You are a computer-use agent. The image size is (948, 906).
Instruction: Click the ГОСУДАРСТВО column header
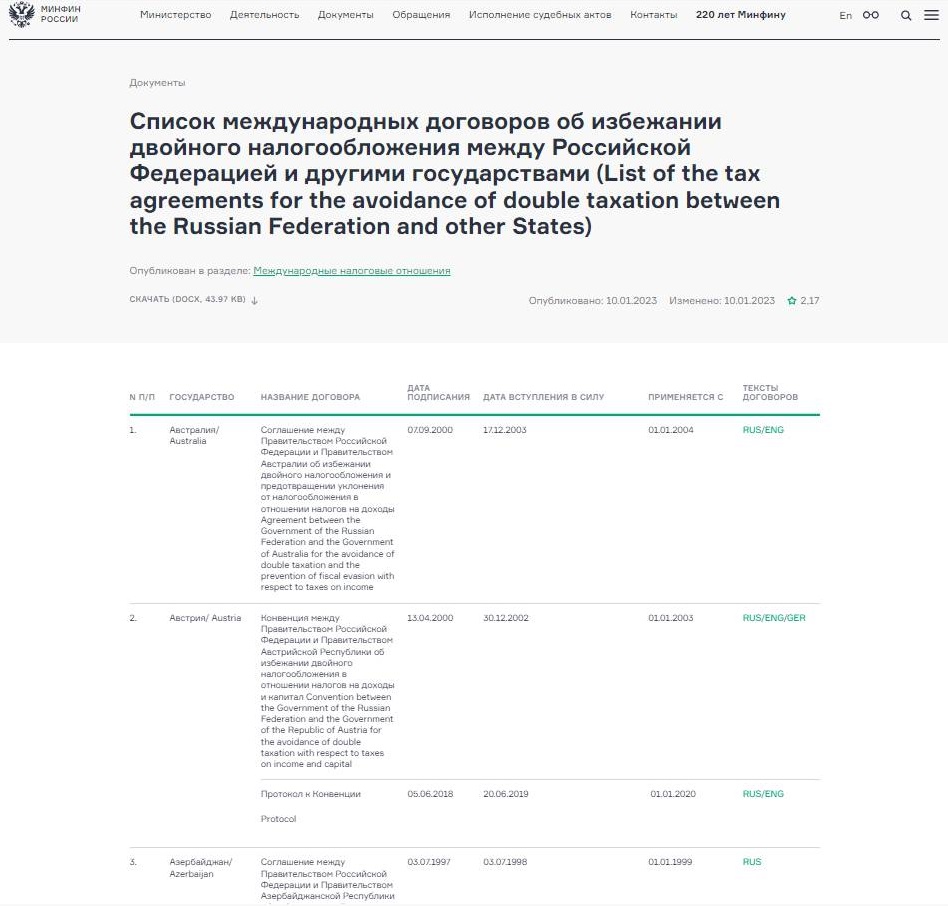(x=201, y=397)
